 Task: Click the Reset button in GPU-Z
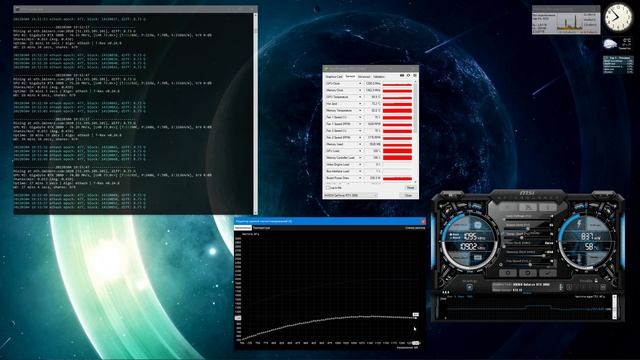click(410, 188)
